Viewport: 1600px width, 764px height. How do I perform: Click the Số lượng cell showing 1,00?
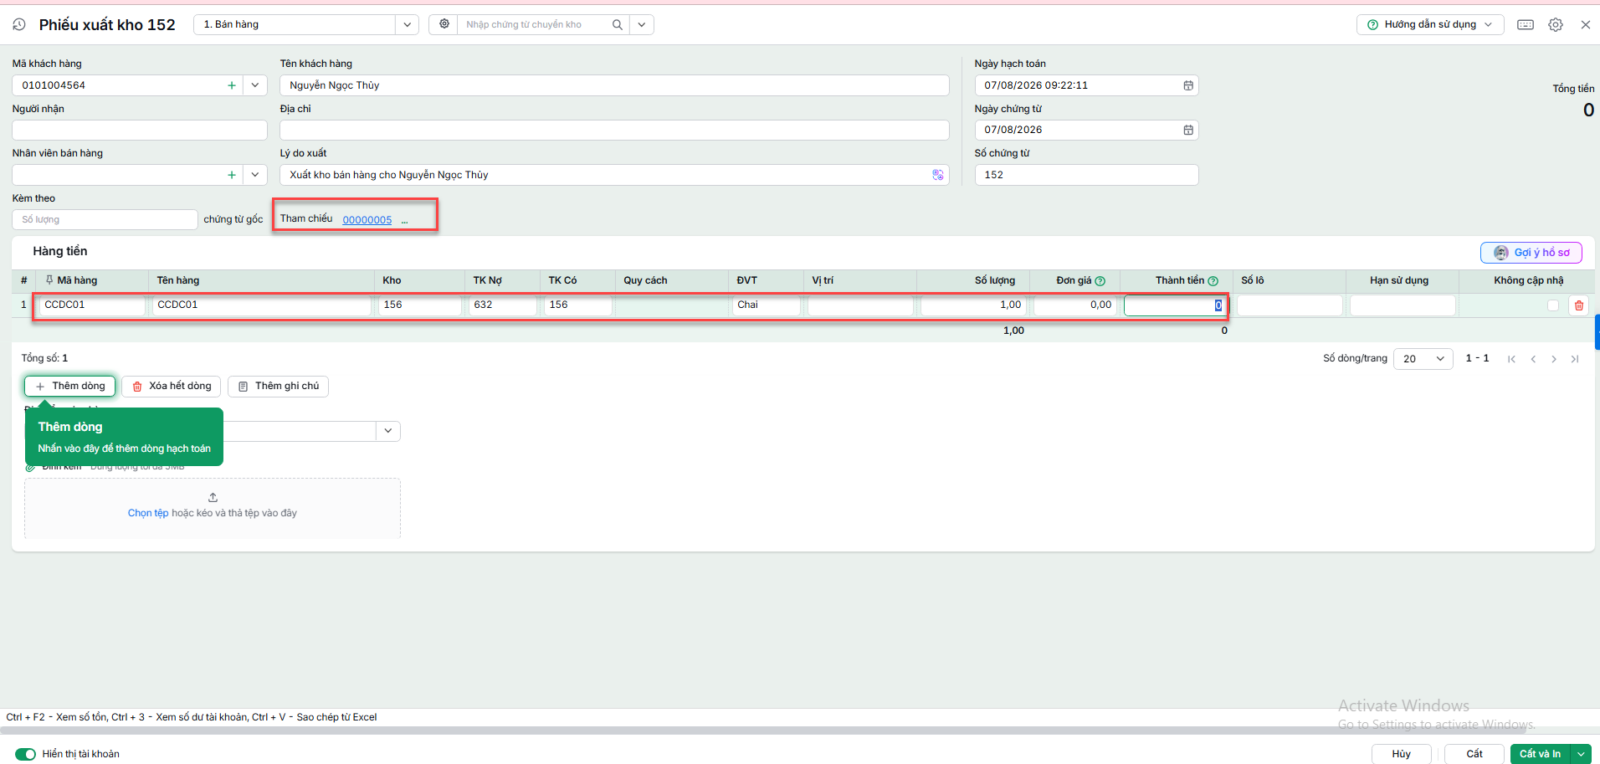click(x=972, y=305)
